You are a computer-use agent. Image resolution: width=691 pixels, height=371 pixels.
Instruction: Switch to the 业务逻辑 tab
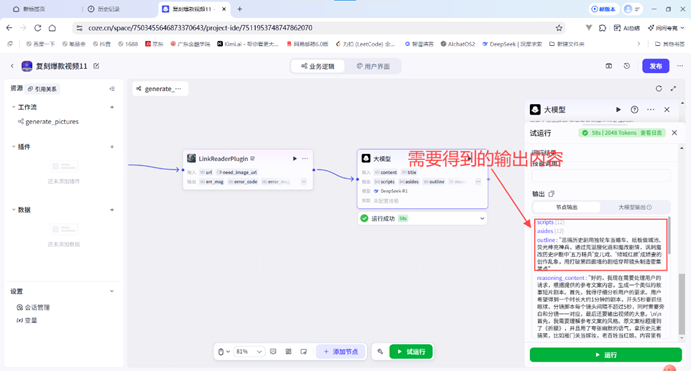[317, 67]
